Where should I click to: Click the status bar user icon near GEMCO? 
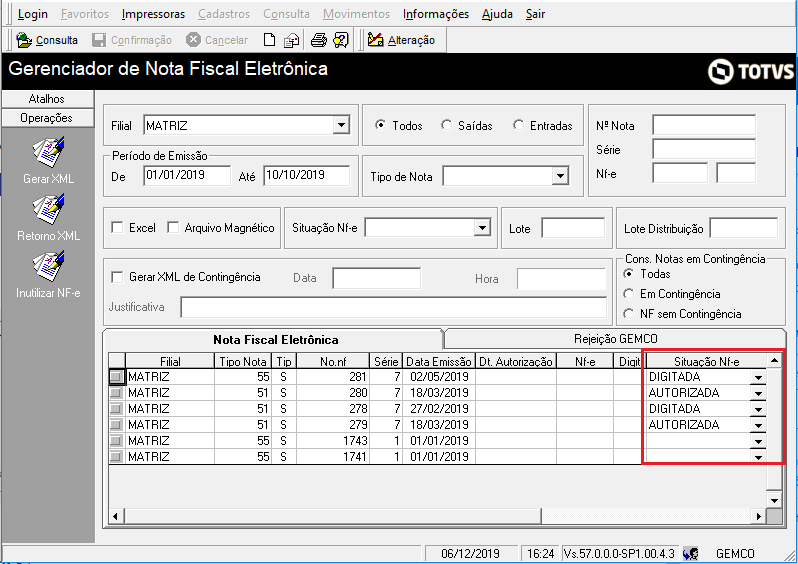pos(691,553)
